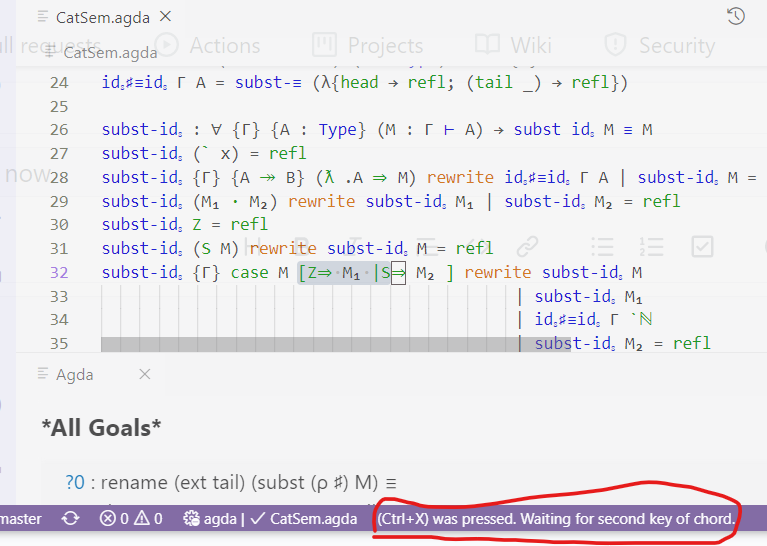Screen dimensions: 767x546
Task: Click the ?0 goal link
Action: [x=75, y=483]
